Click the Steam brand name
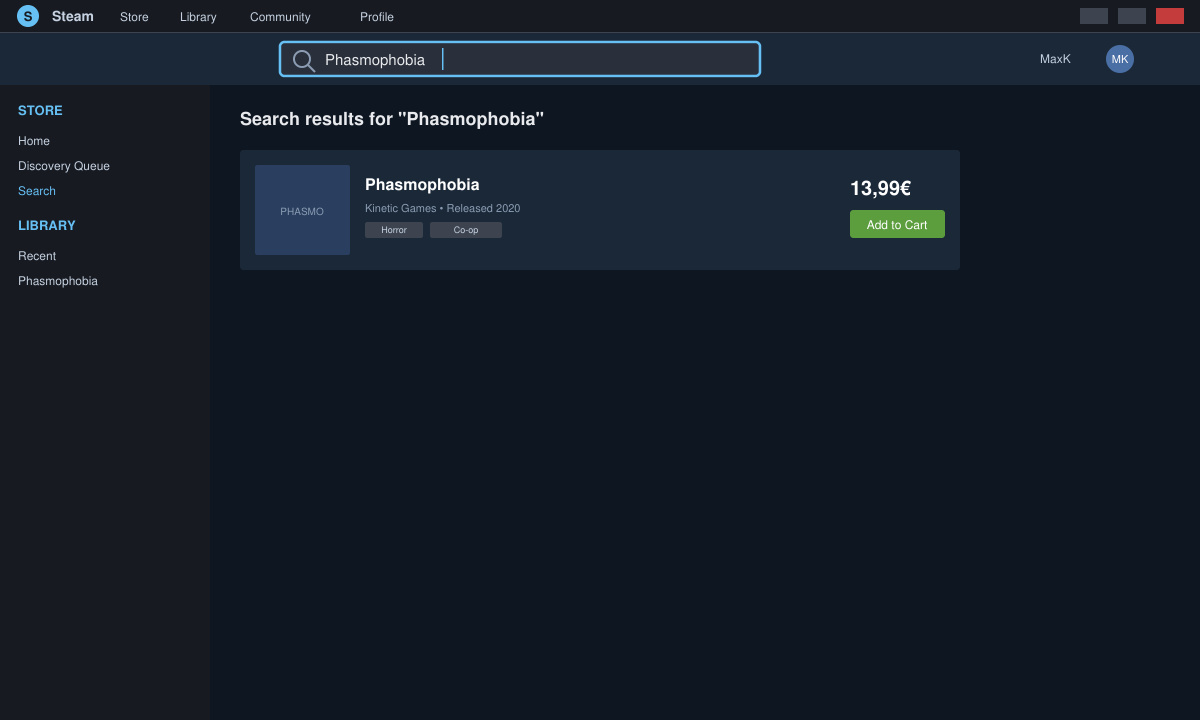This screenshot has width=1200, height=720. coord(73,16)
